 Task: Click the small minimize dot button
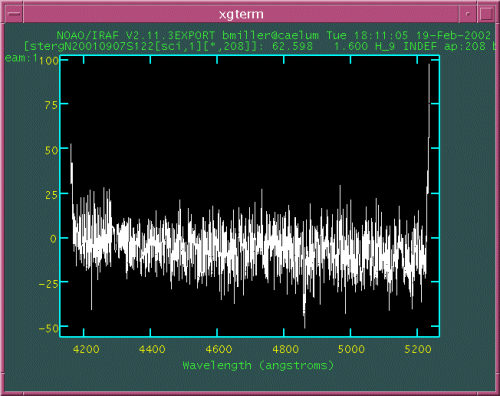click(x=468, y=14)
